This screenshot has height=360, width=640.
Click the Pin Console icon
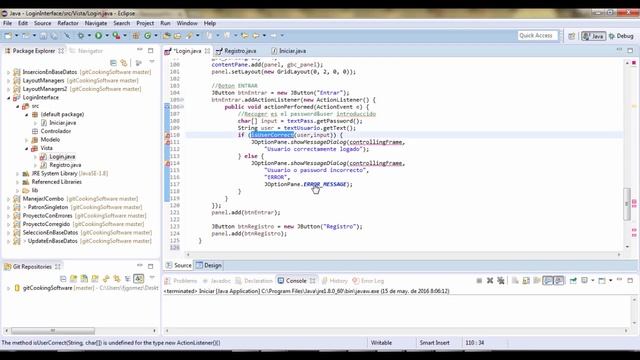573,281
